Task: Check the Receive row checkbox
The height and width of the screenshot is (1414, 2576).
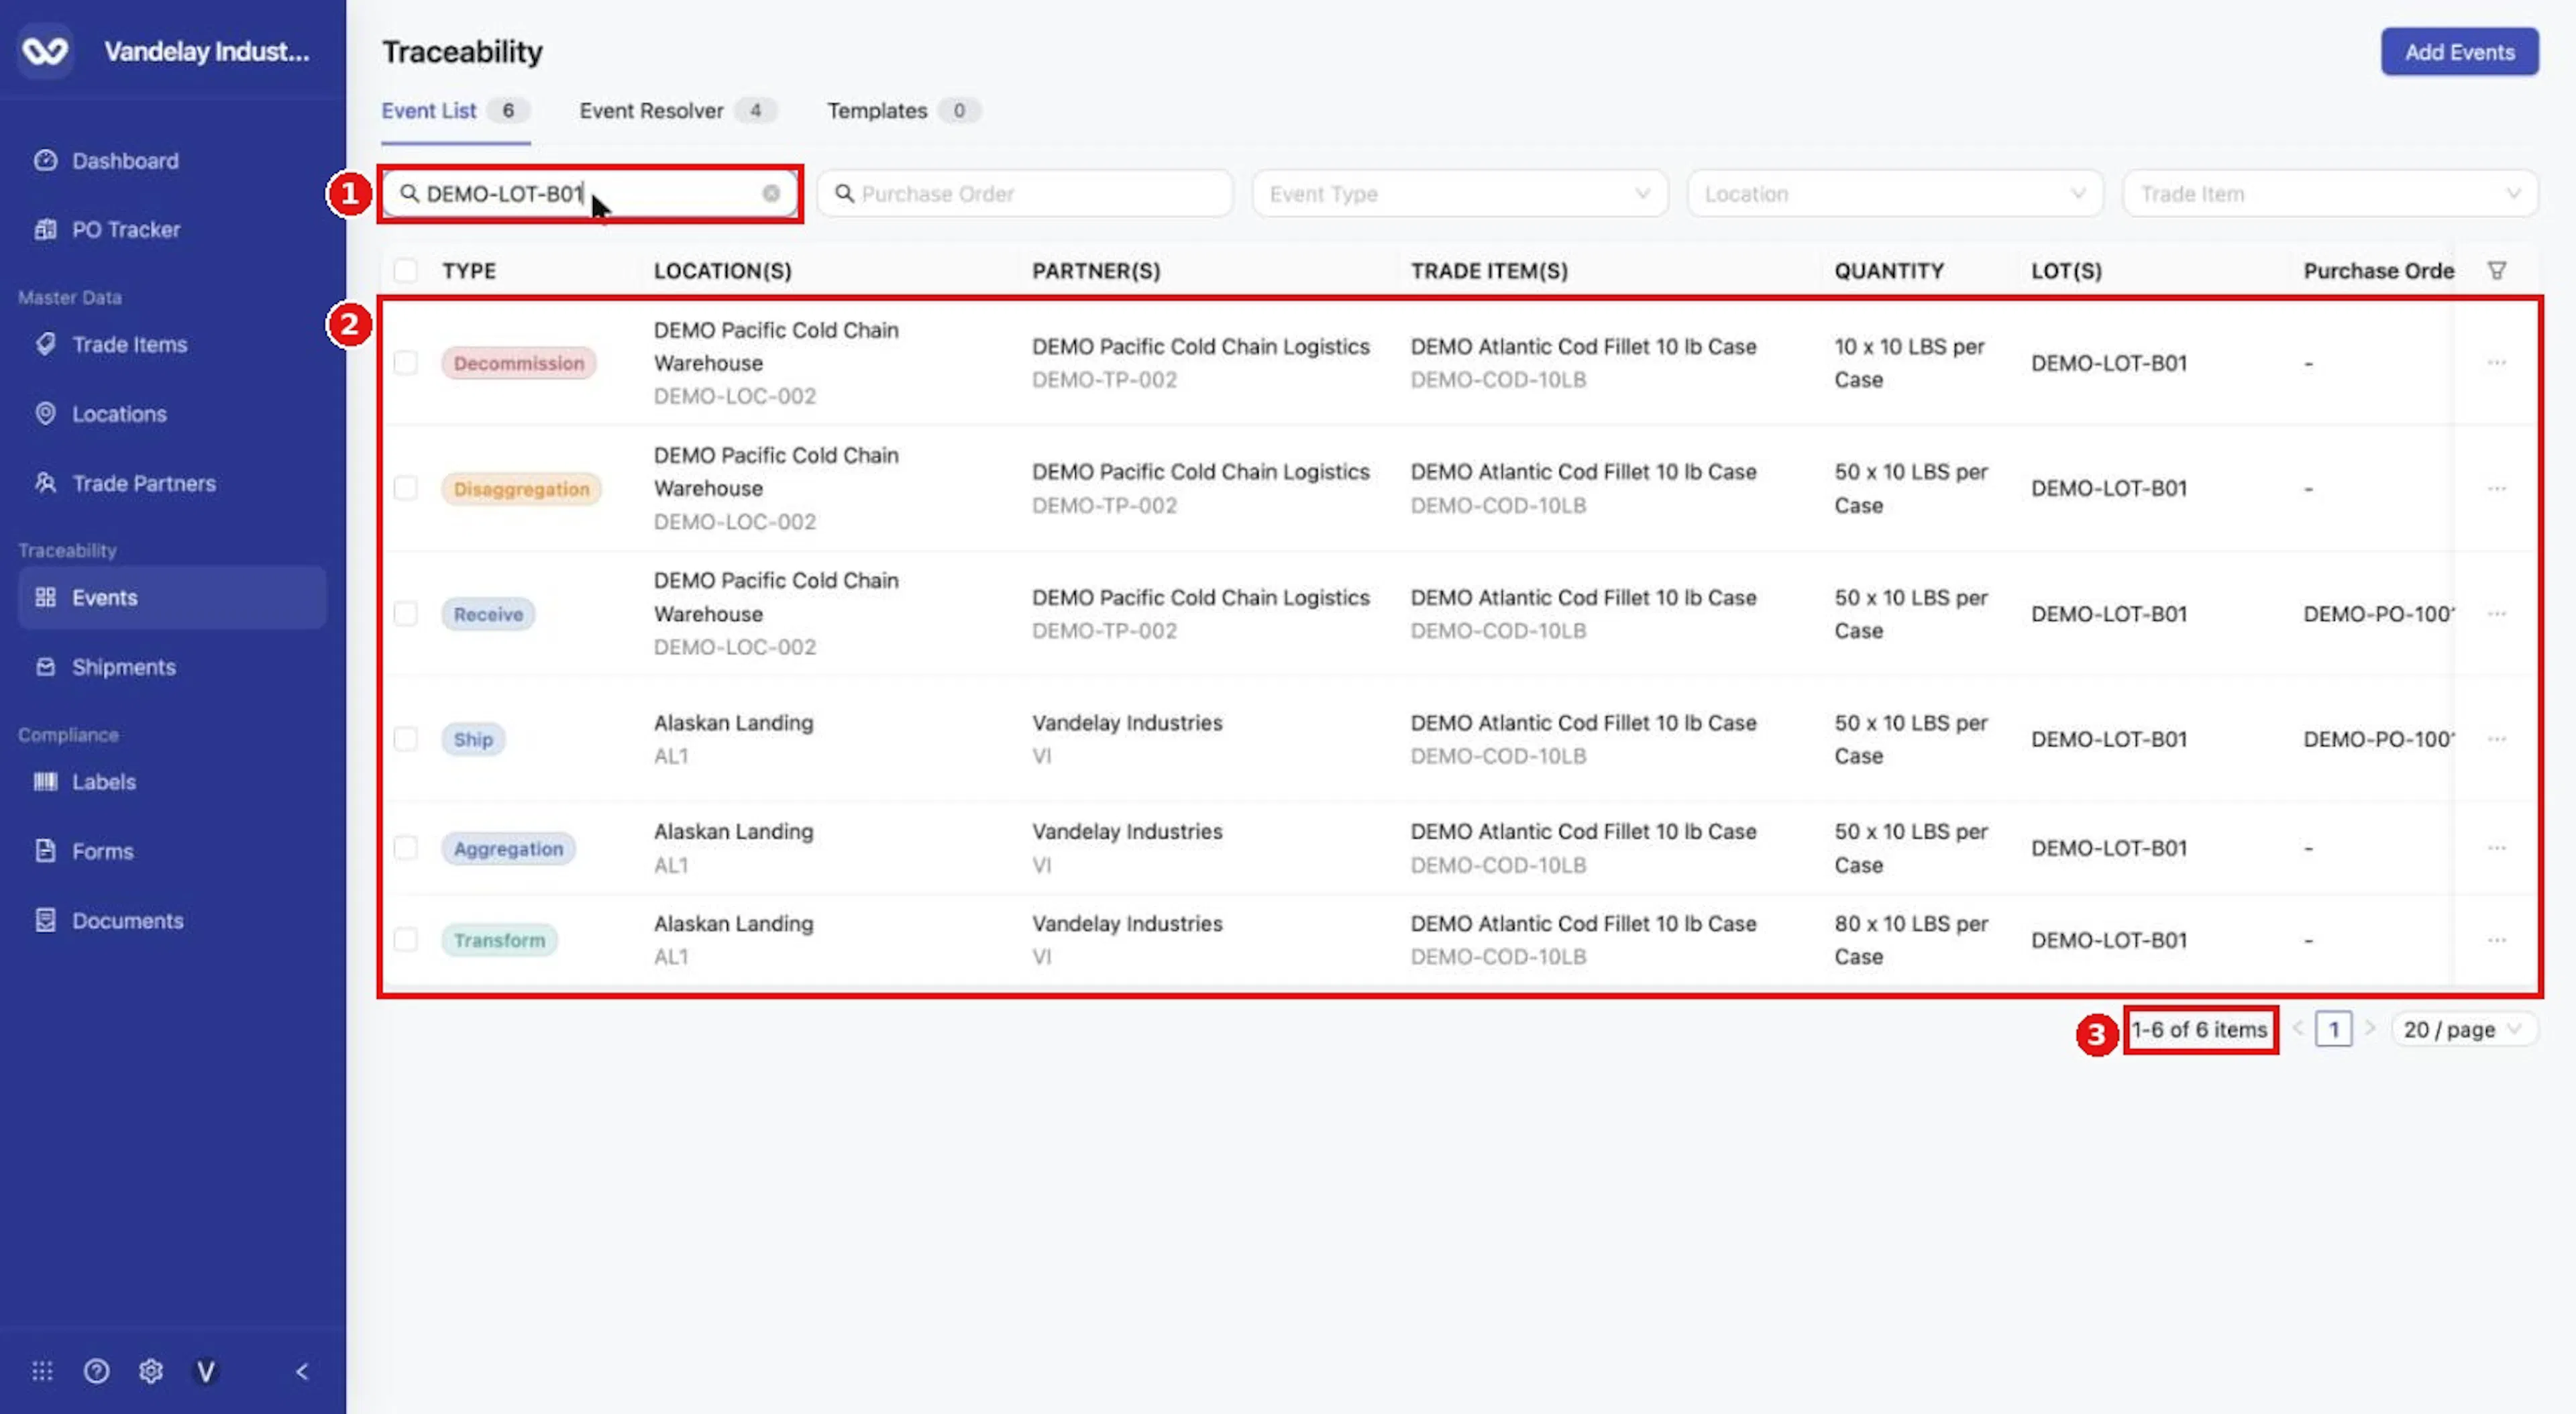Action: point(405,613)
